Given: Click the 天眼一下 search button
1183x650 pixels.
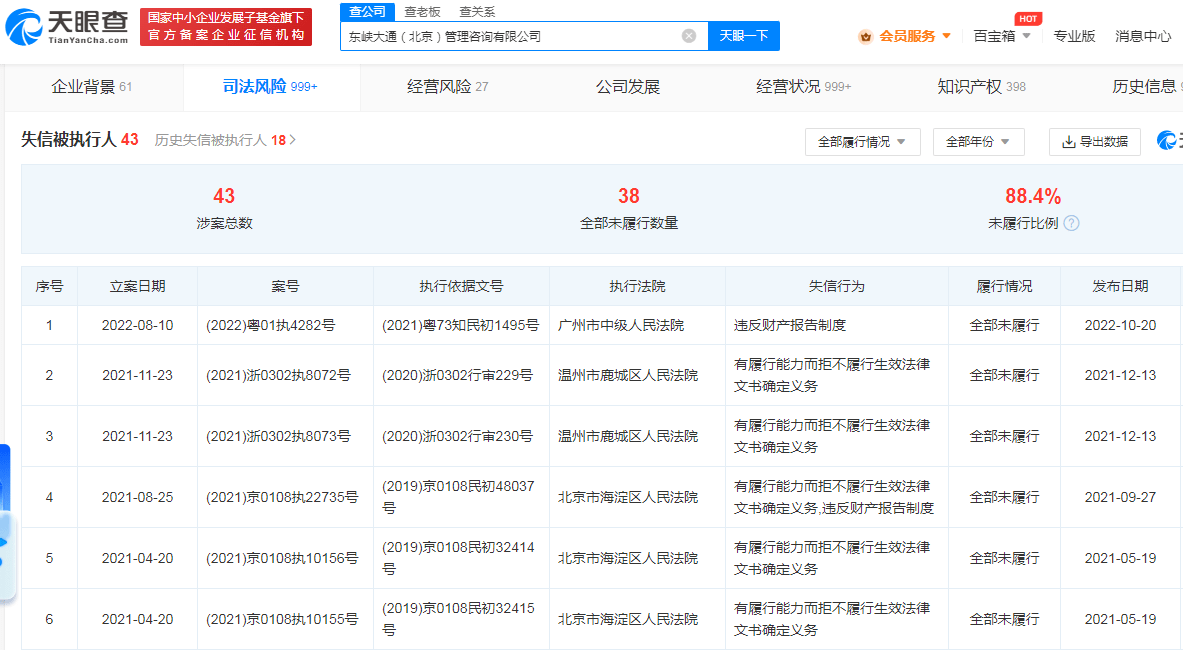Looking at the screenshot, I should tap(743, 36).
